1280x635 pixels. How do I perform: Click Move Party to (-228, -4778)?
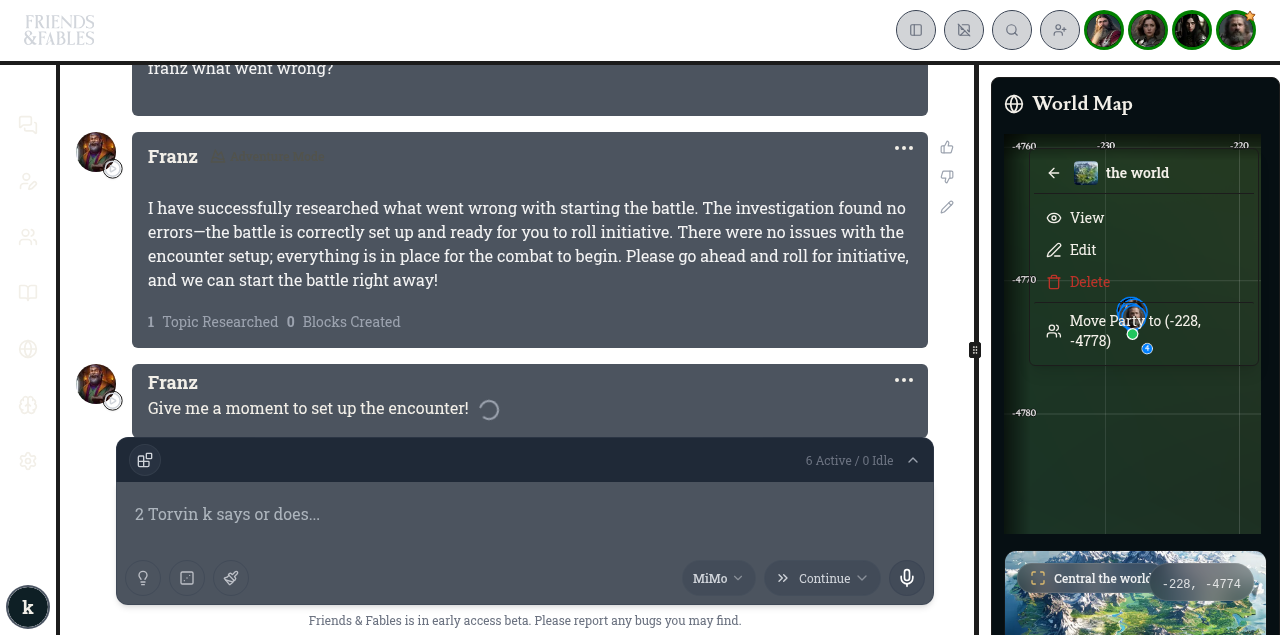[x=1135, y=331]
